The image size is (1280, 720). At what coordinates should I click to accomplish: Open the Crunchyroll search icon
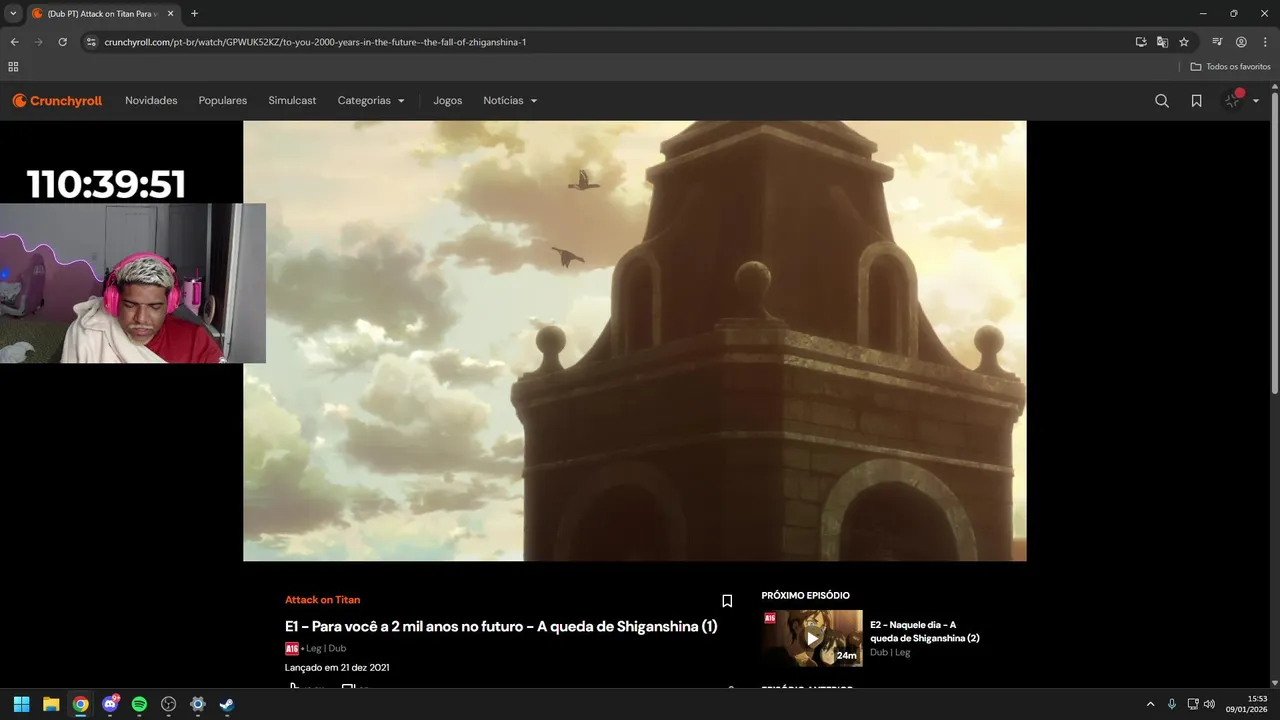click(1162, 101)
